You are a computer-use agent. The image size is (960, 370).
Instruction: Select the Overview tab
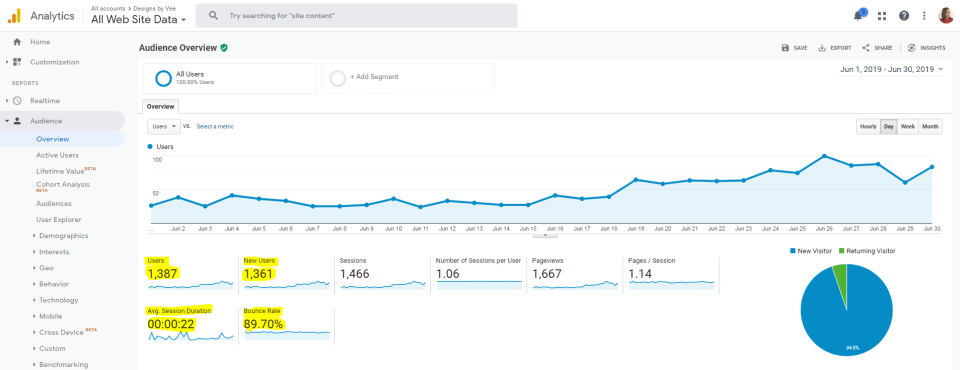(161, 106)
